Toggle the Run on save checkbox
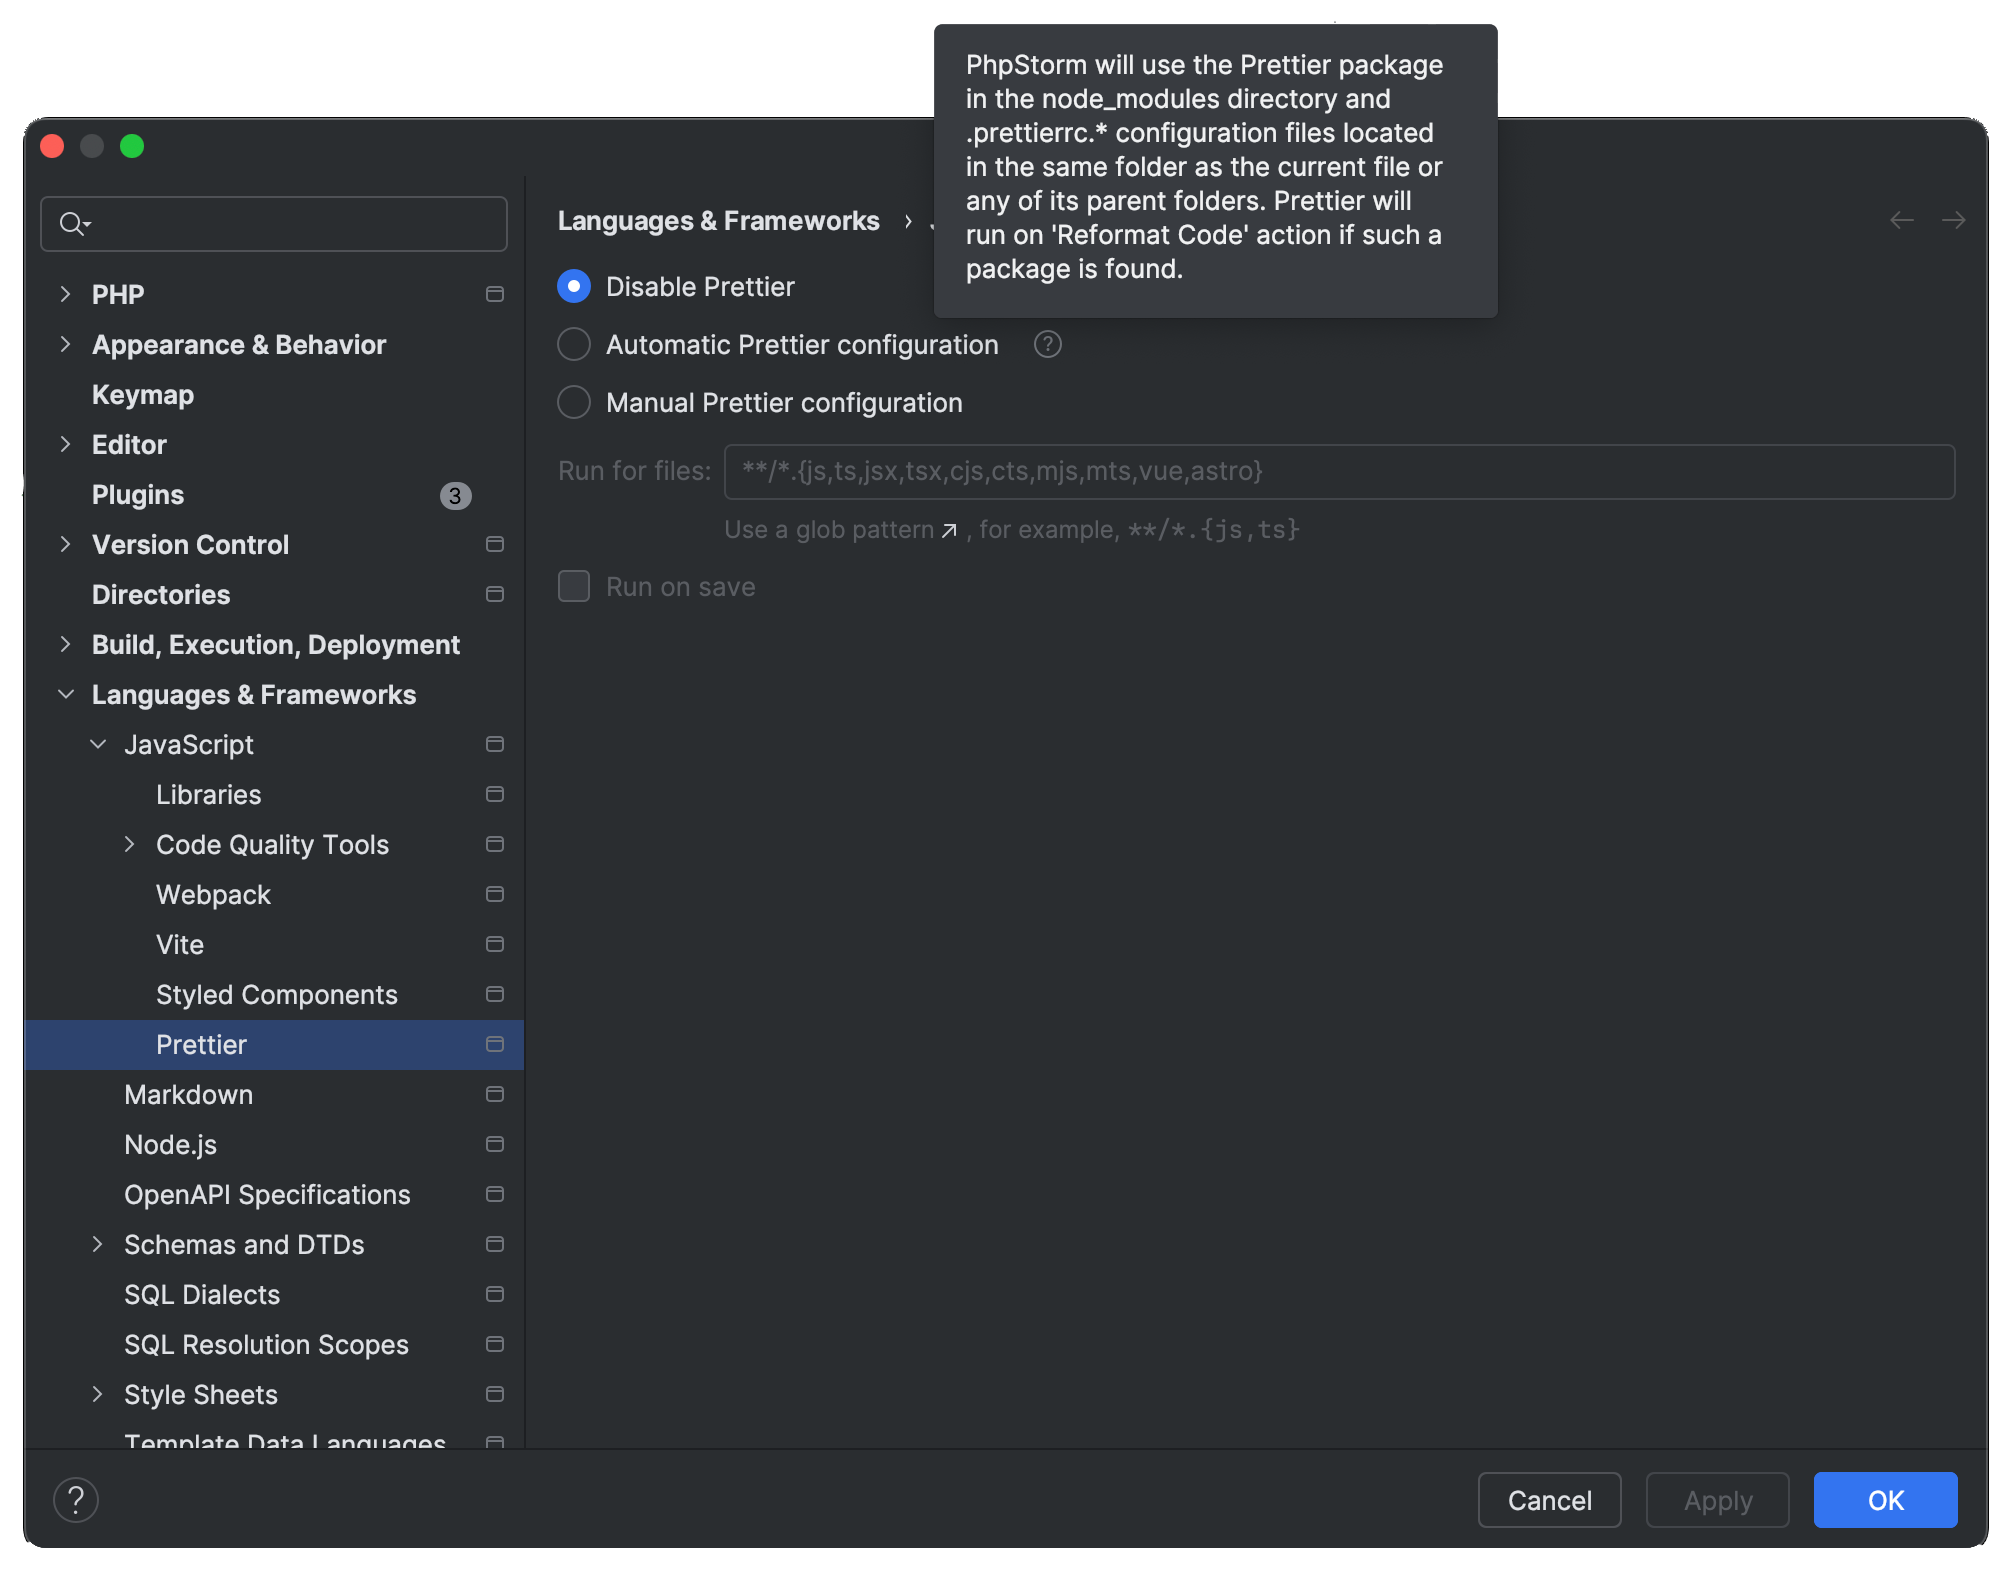The width and height of the screenshot is (2014, 1586). tap(574, 586)
